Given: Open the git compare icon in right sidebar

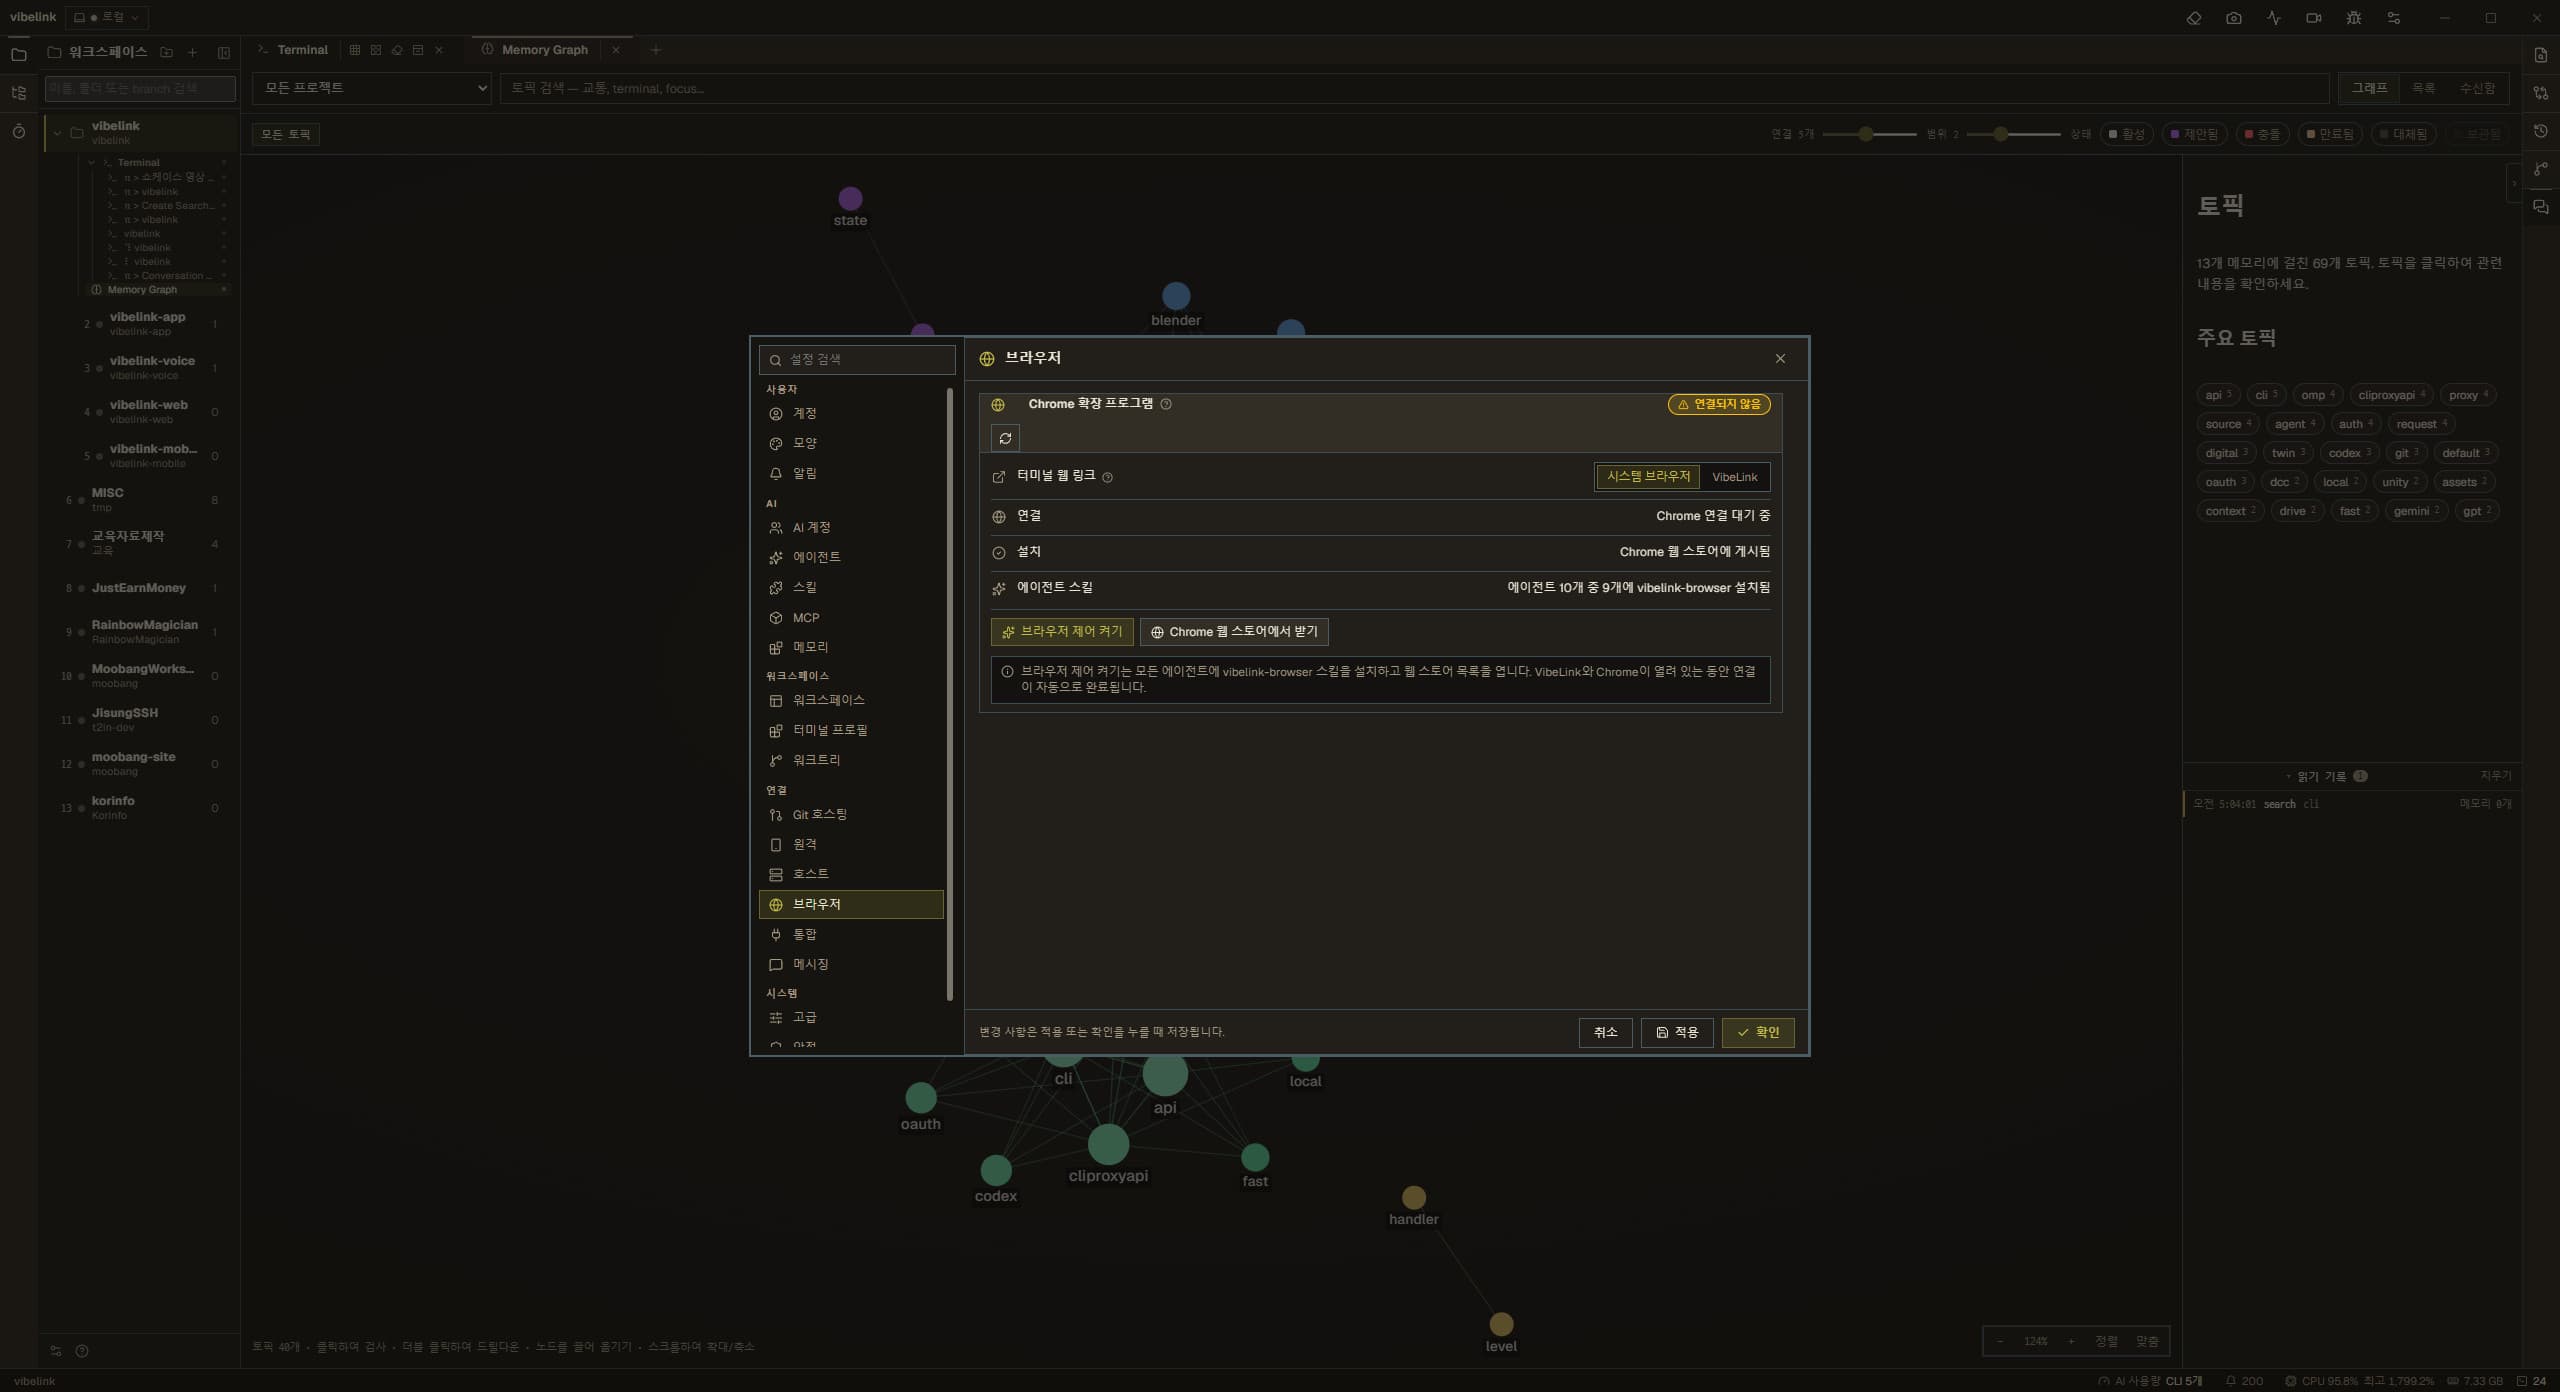Looking at the screenshot, I should coord(2541,93).
